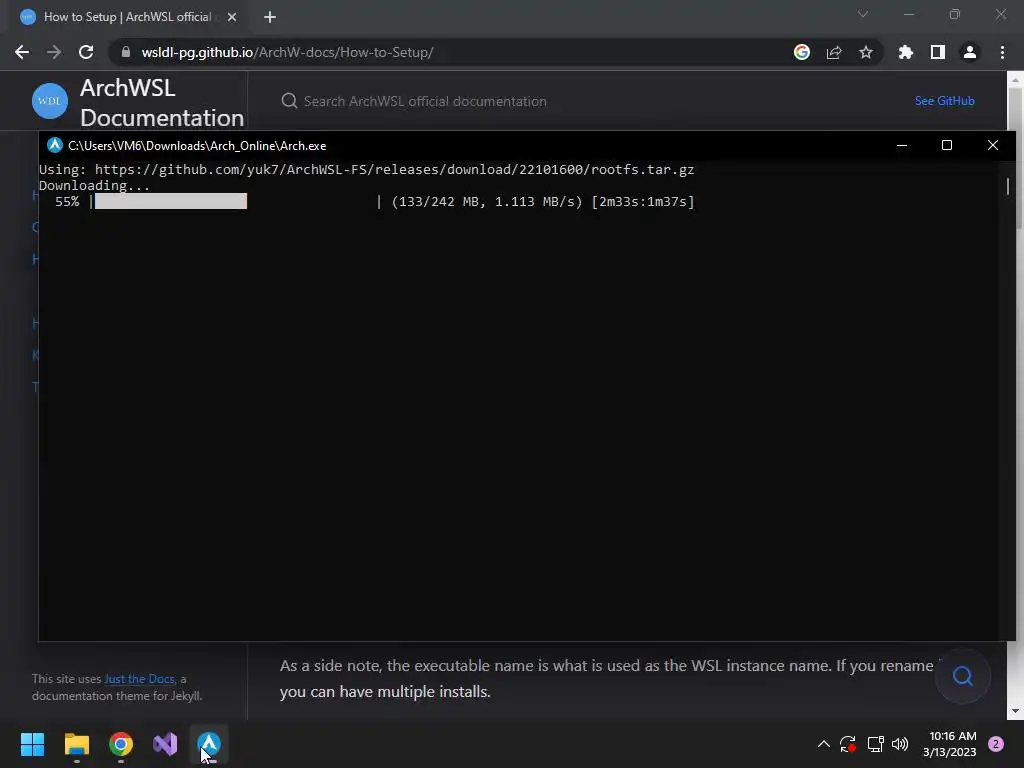Bookmark this tab with star
Screen dimensions: 1024x768
click(x=866, y=52)
